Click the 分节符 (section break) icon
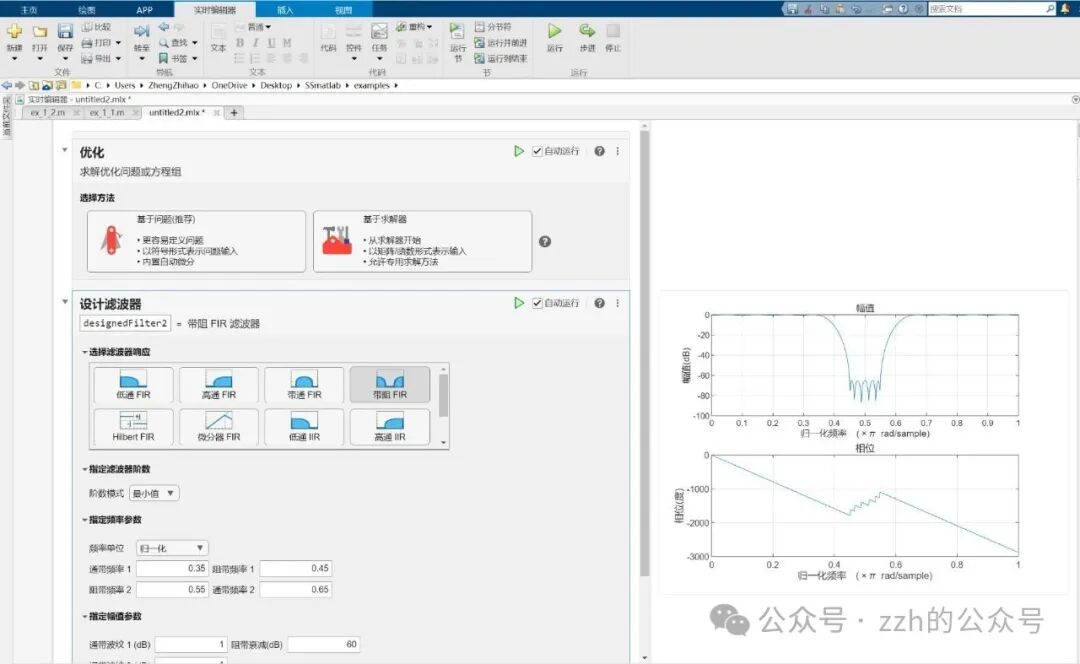The image size is (1080, 664). pos(480,24)
